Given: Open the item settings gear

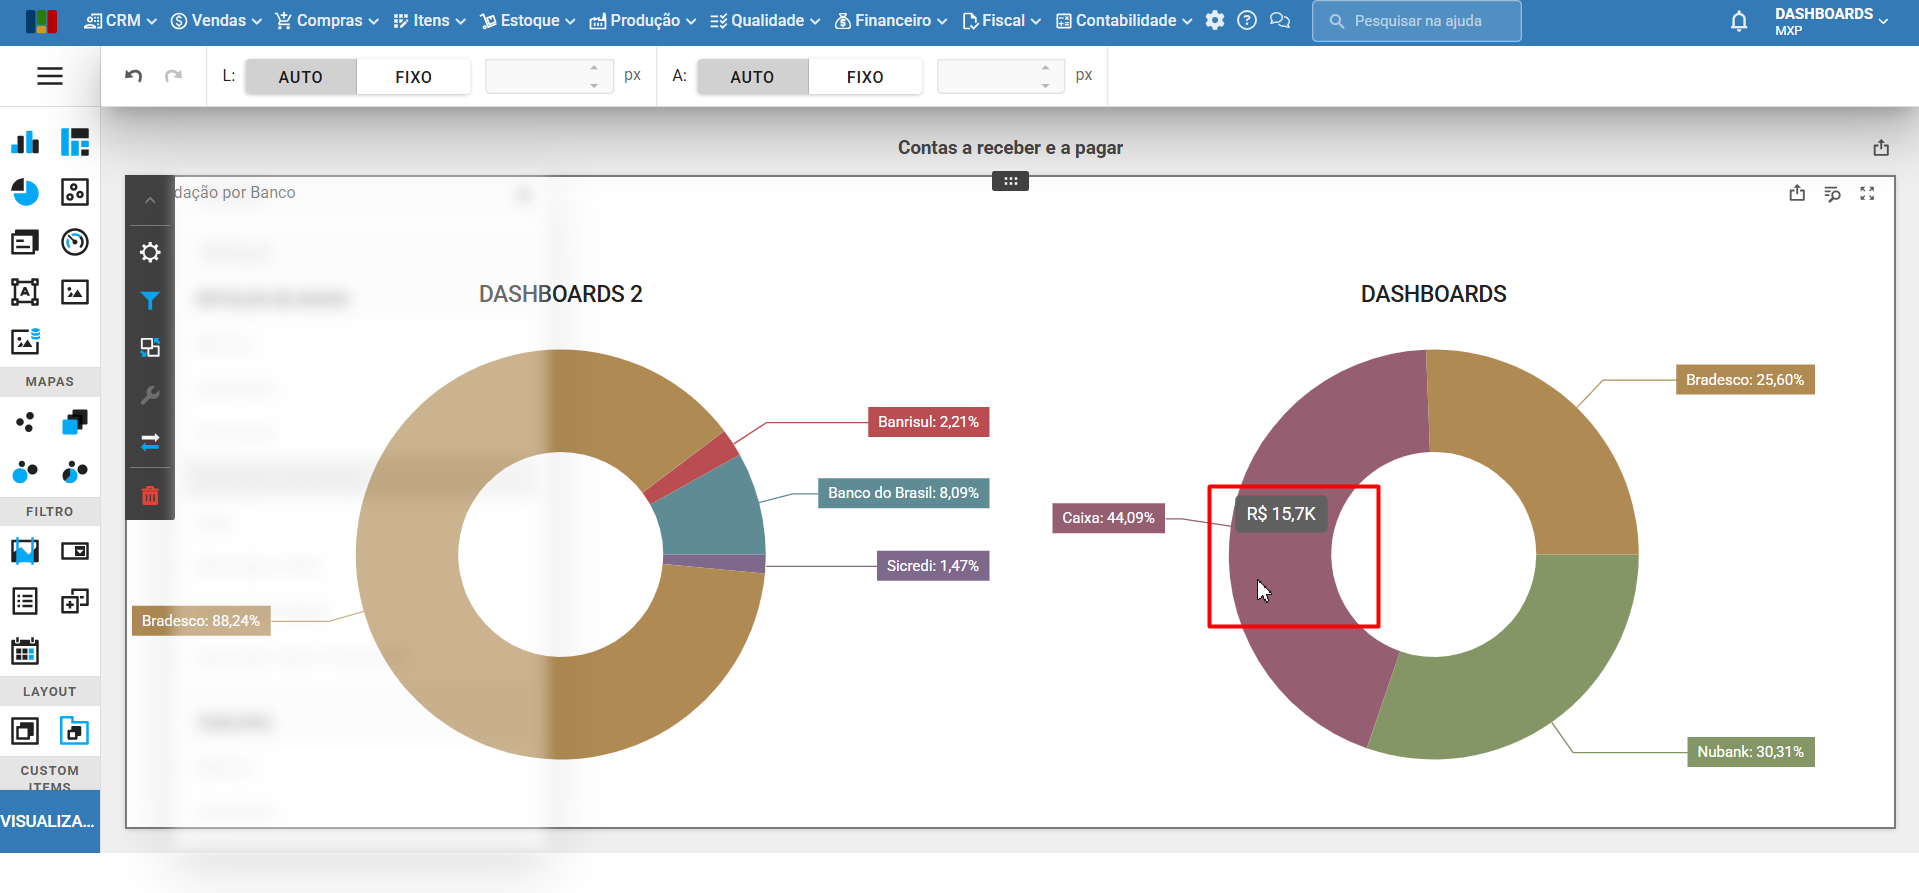Looking at the screenshot, I should pos(150,252).
